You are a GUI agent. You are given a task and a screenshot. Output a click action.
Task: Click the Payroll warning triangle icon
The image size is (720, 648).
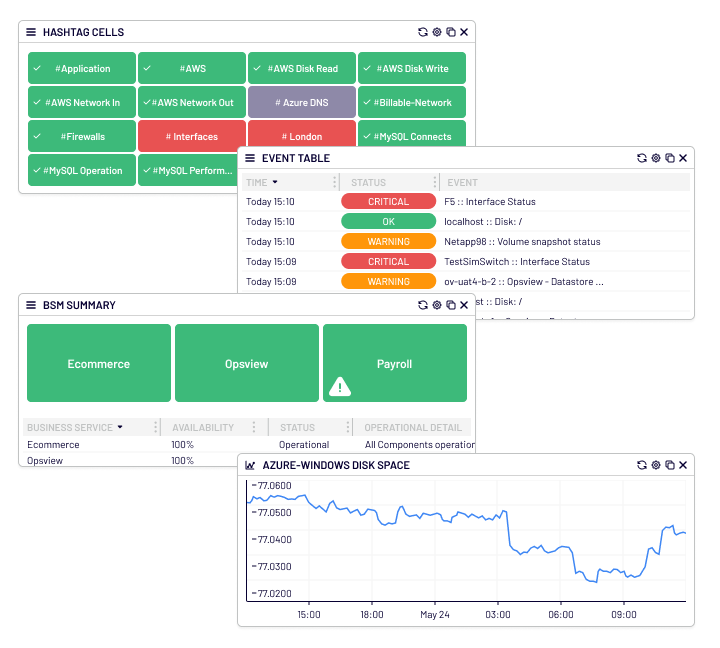[x=340, y=386]
